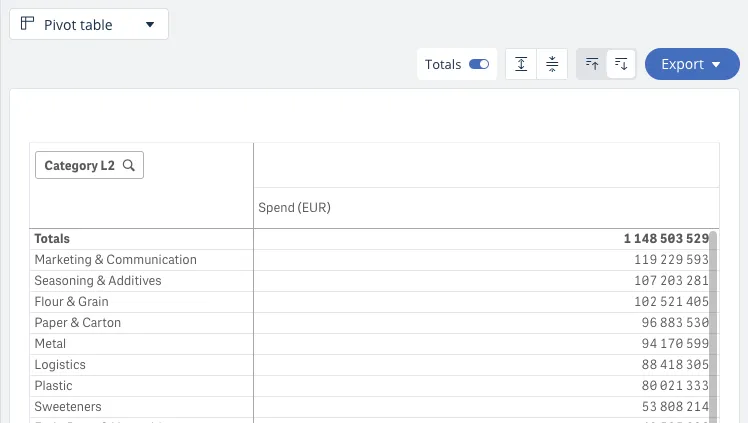
Task: Select the Logistics category row
Action: click(x=60, y=365)
